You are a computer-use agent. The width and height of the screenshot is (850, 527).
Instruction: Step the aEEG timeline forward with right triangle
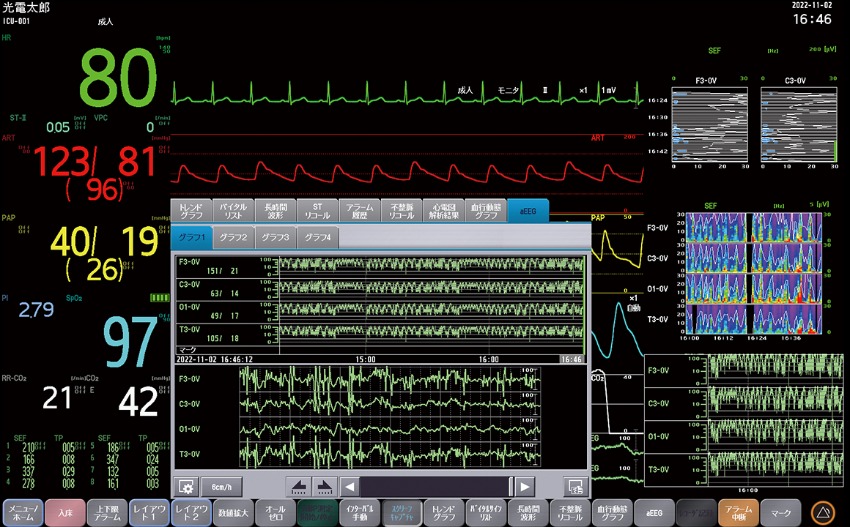click(x=524, y=487)
